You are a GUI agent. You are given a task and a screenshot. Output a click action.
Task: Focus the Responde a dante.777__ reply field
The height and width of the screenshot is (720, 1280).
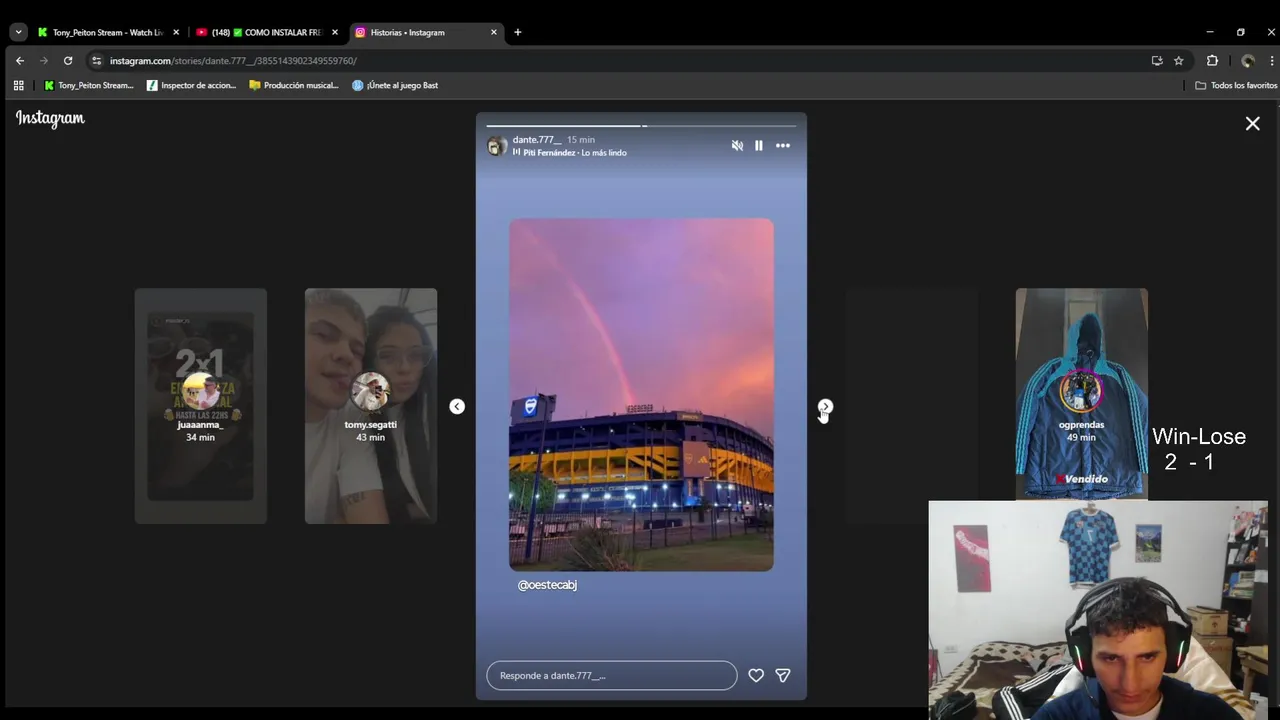[x=612, y=676]
